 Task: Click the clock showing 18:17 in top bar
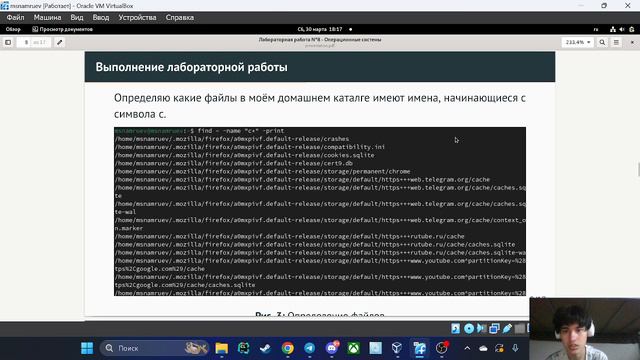tap(320, 29)
